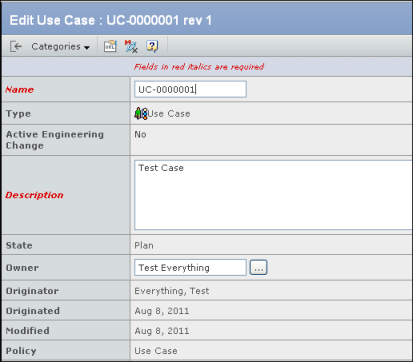Click the State value Plan
413x362 pixels.
coord(144,245)
